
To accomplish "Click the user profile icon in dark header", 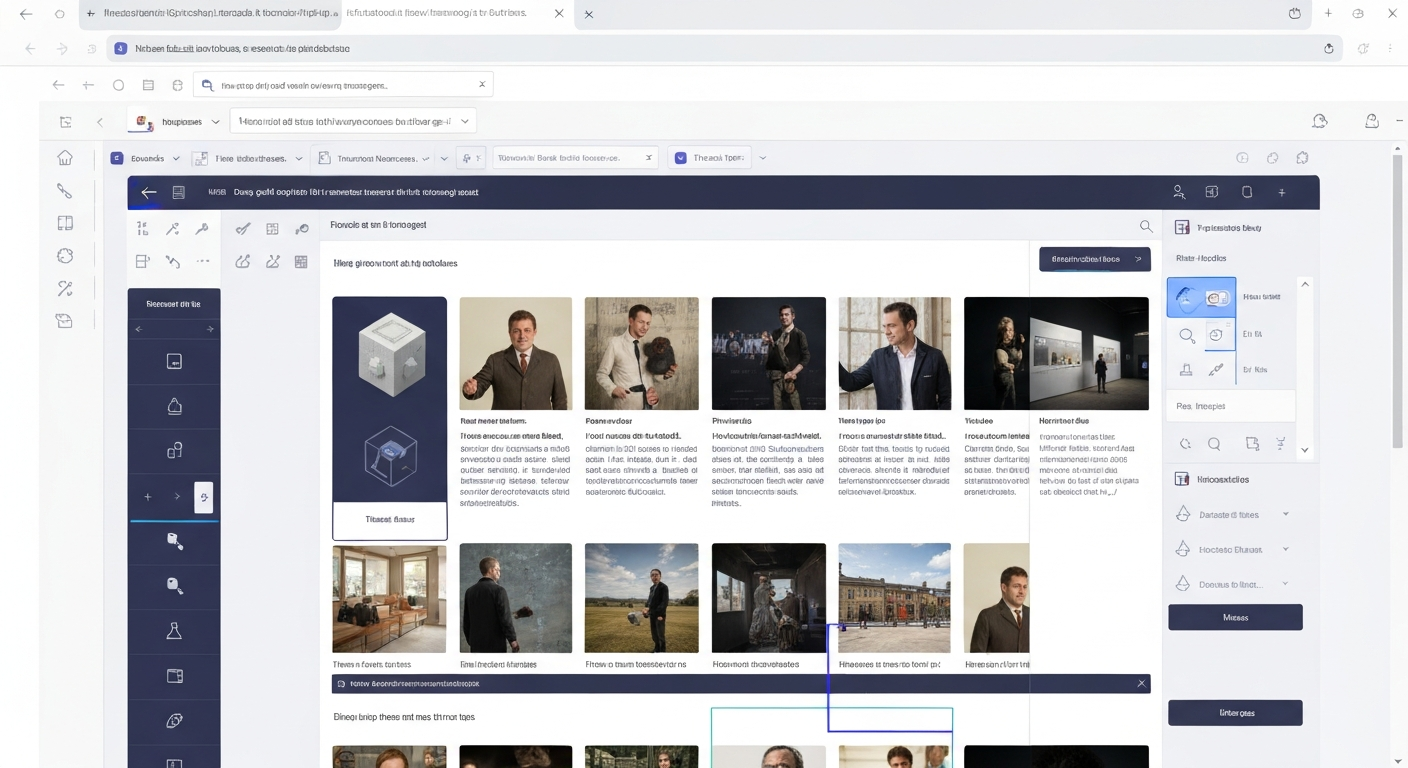I will [1179, 192].
